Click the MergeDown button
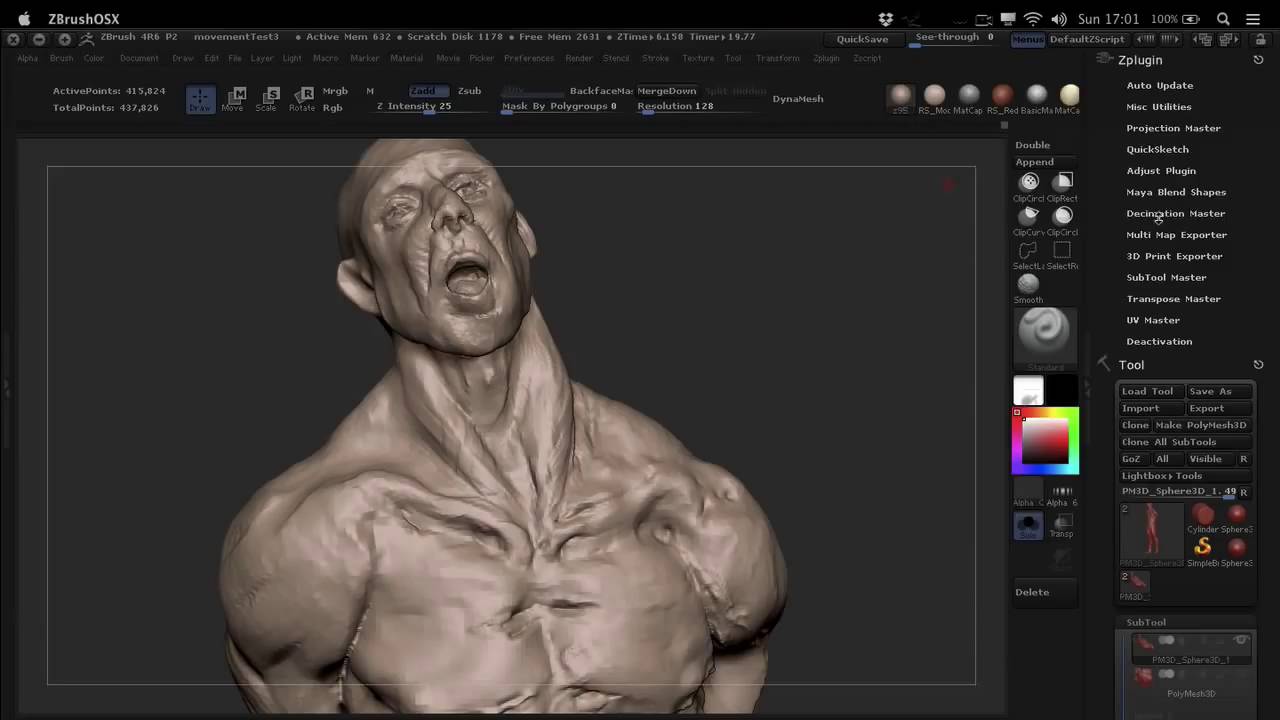1280x720 pixels. pos(667,91)
